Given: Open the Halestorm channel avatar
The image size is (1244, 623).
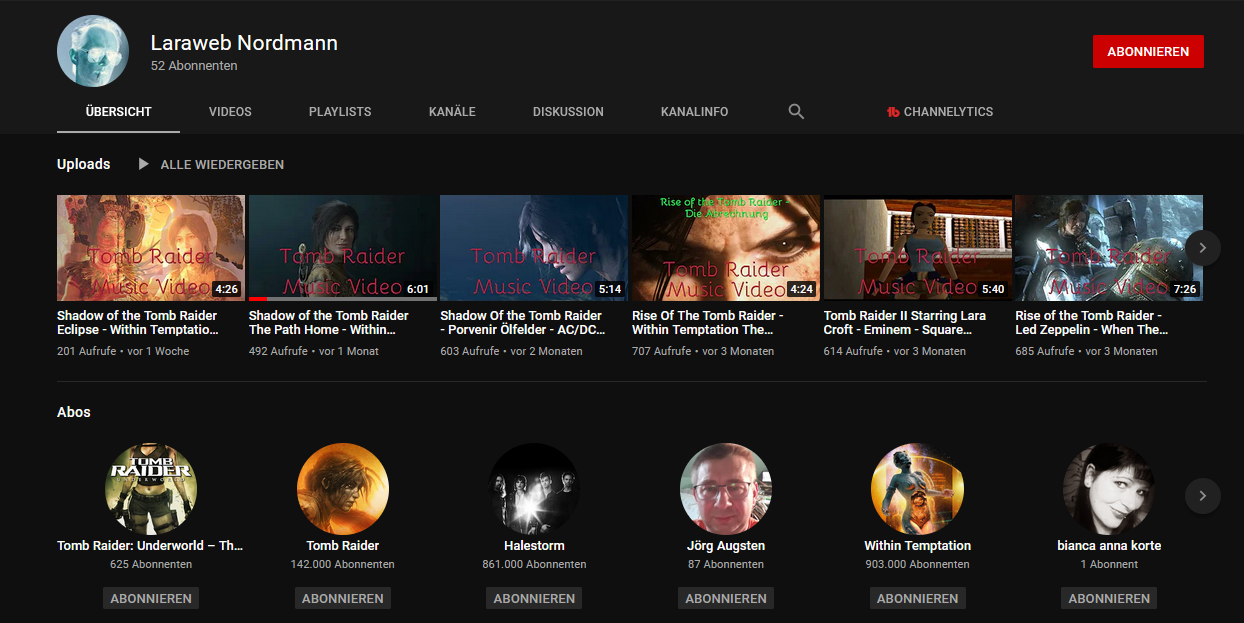Looking at the screenshot, I should click(534, 490).
